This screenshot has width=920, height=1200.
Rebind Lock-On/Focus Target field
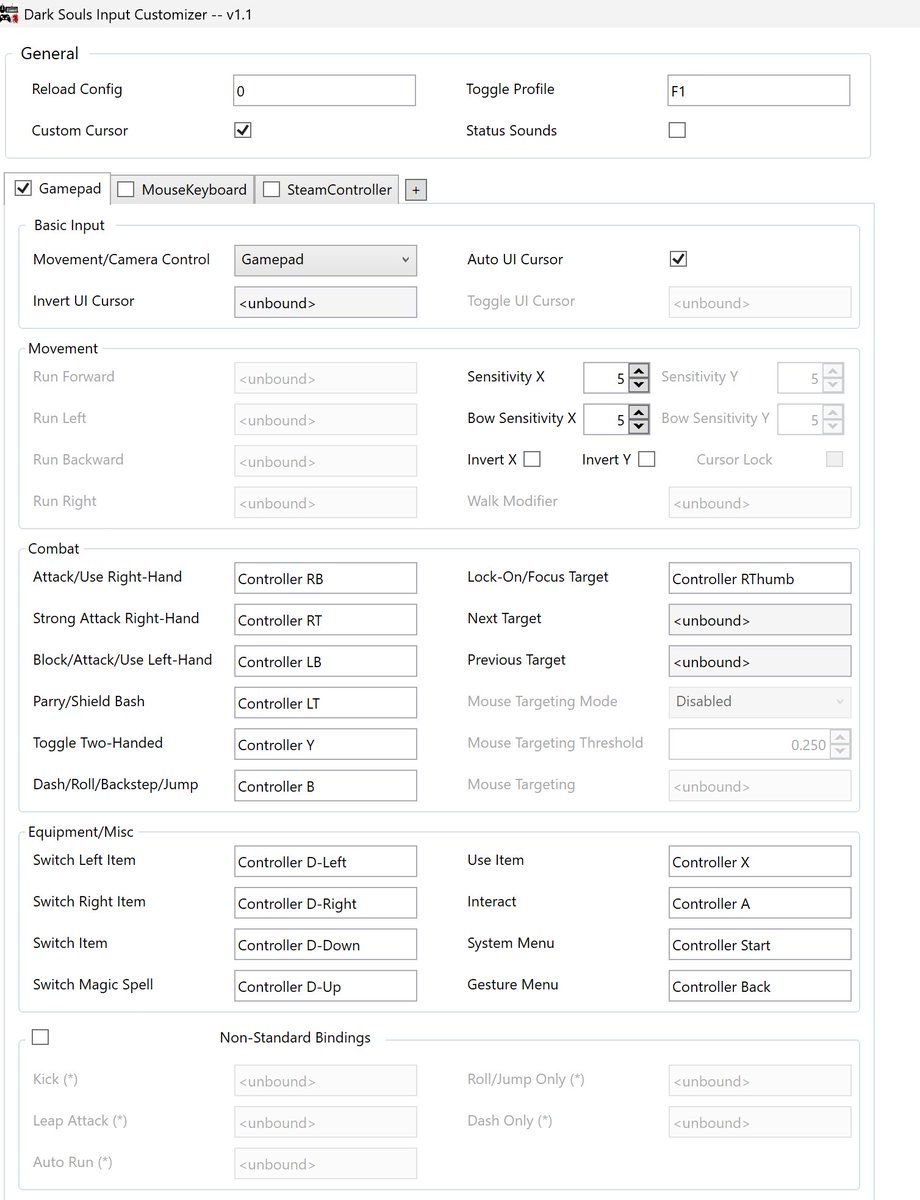point(760,578)
